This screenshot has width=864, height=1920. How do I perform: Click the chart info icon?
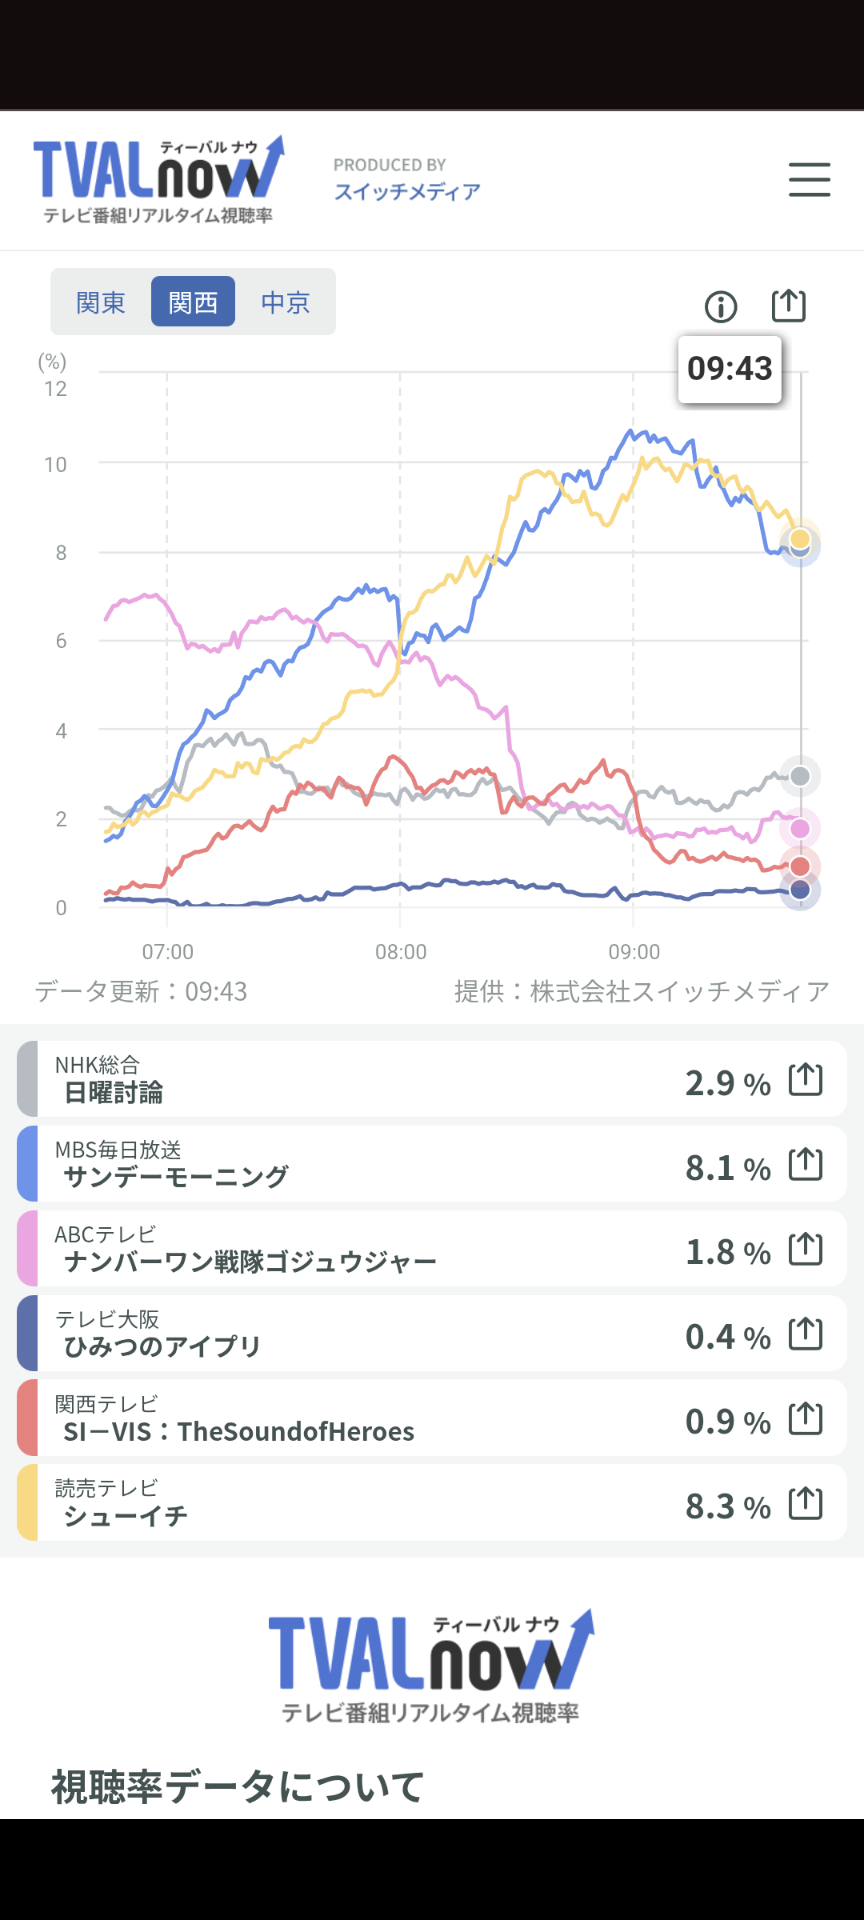click(x=720, y=307)
